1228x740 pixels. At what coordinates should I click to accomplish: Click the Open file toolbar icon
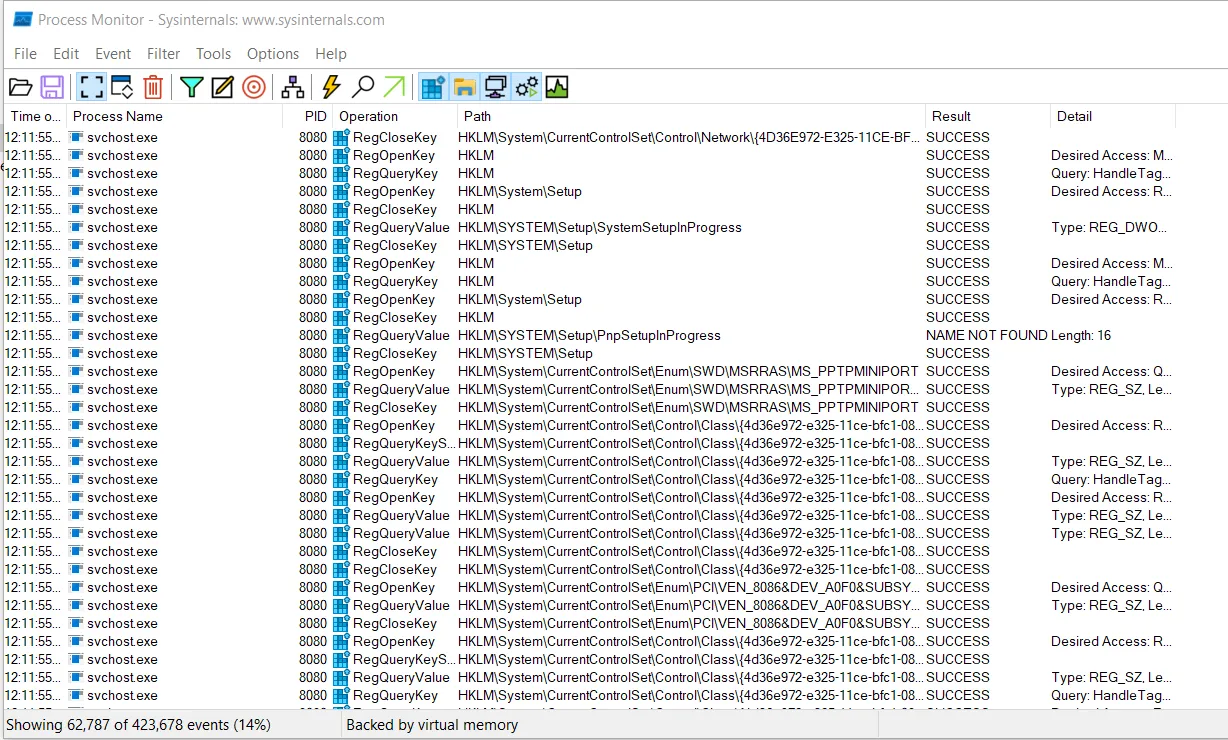coord(21,88)
